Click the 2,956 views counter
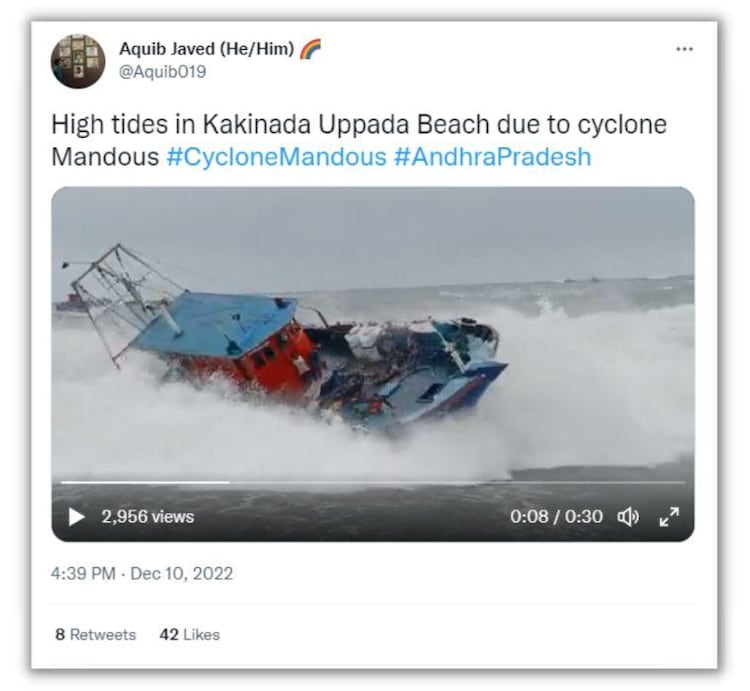This screenshot has width=750, height=691. pyautogui.click(x=147, y=516)
